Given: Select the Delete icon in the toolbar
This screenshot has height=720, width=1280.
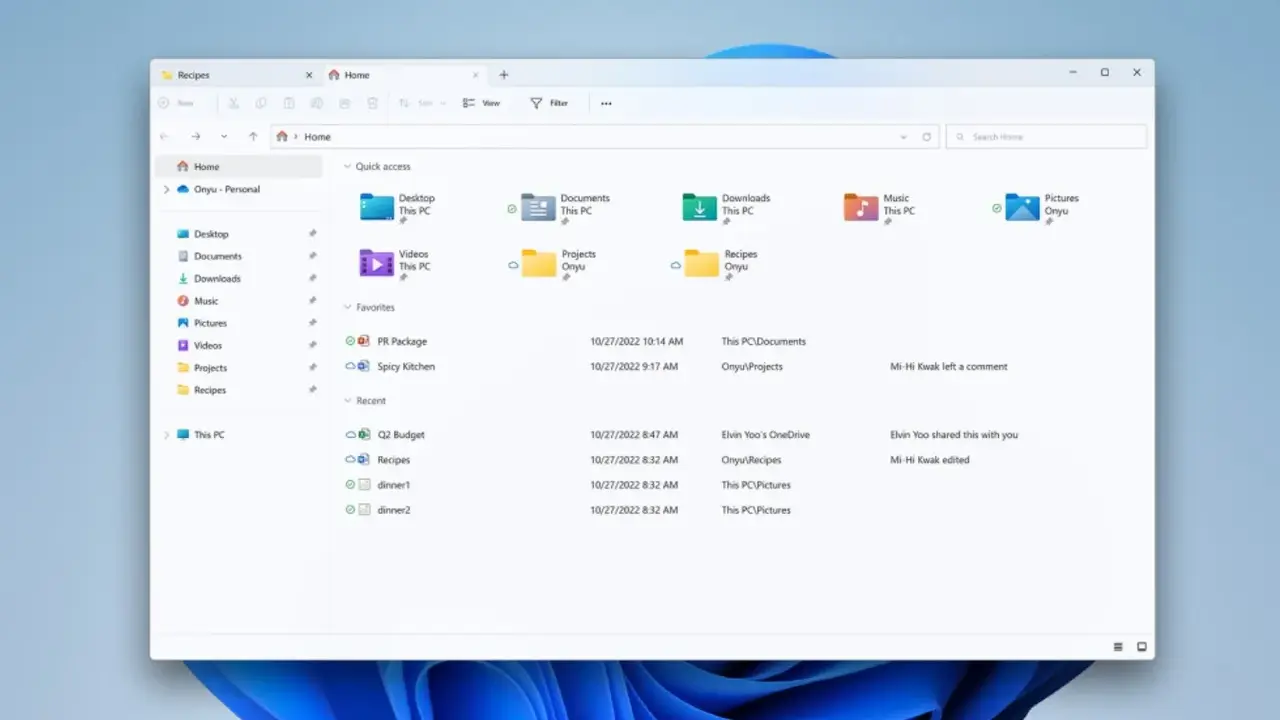Looking at the screenshot, I should tap(372, 103).
